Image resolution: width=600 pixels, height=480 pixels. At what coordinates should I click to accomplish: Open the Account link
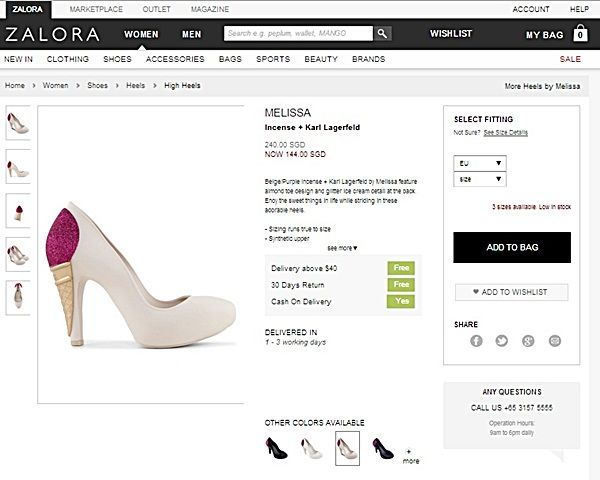click(531, 9)
